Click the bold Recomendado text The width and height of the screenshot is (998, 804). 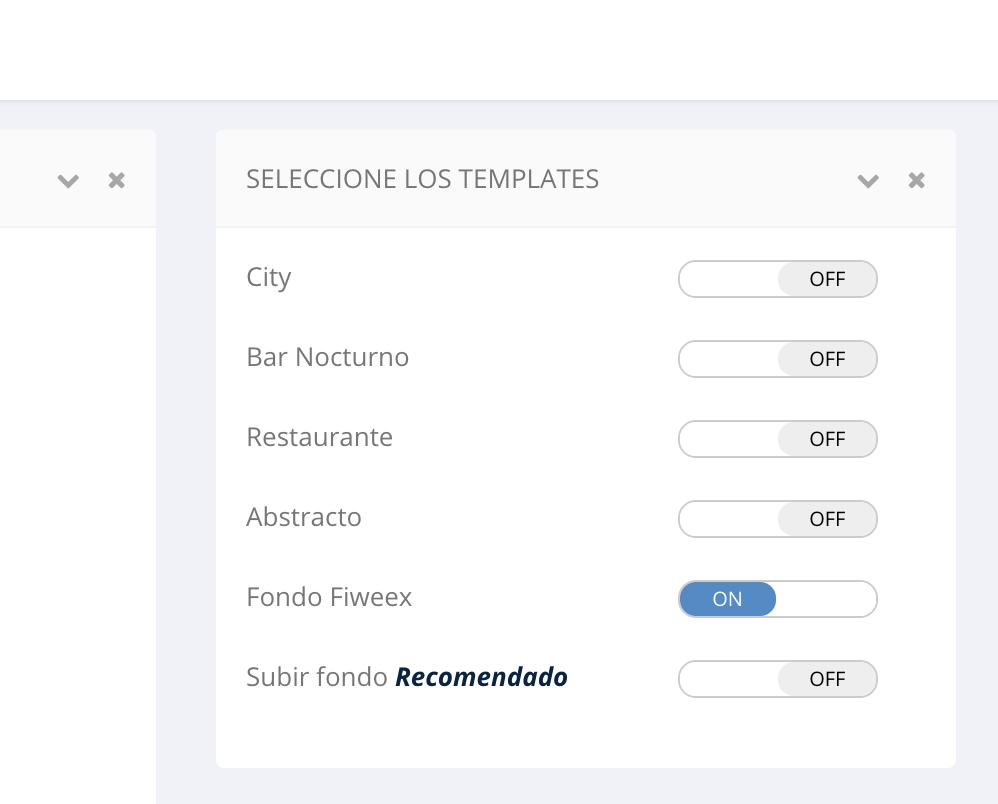[x=482, y=677]
